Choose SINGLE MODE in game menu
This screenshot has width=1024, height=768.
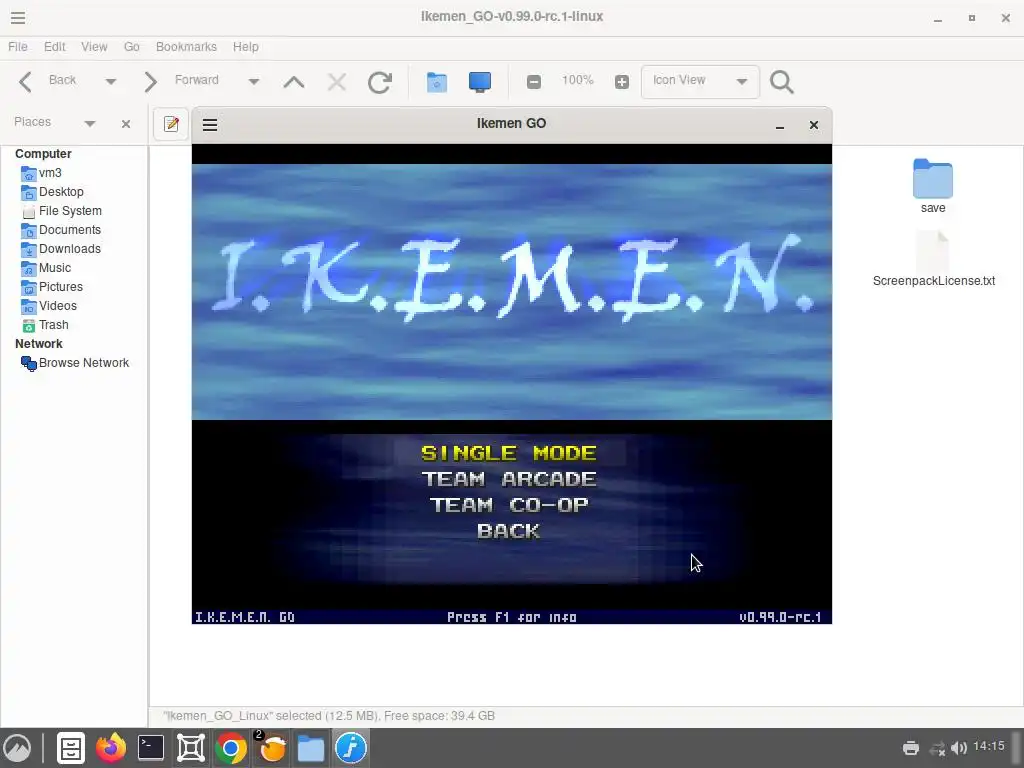[509, 453]
